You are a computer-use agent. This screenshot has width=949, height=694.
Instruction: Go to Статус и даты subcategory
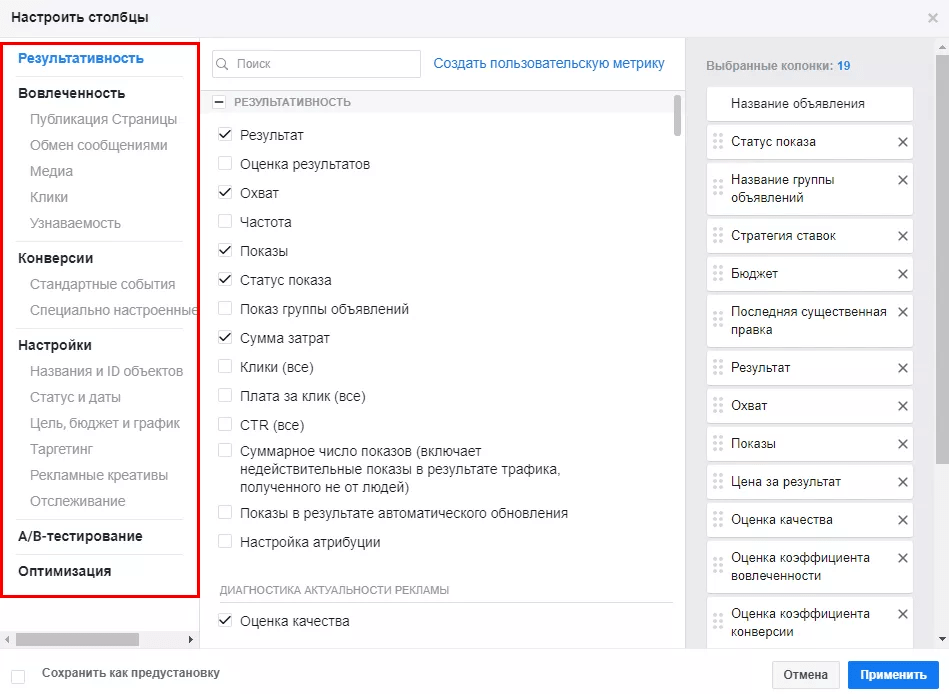pos(76,398)
